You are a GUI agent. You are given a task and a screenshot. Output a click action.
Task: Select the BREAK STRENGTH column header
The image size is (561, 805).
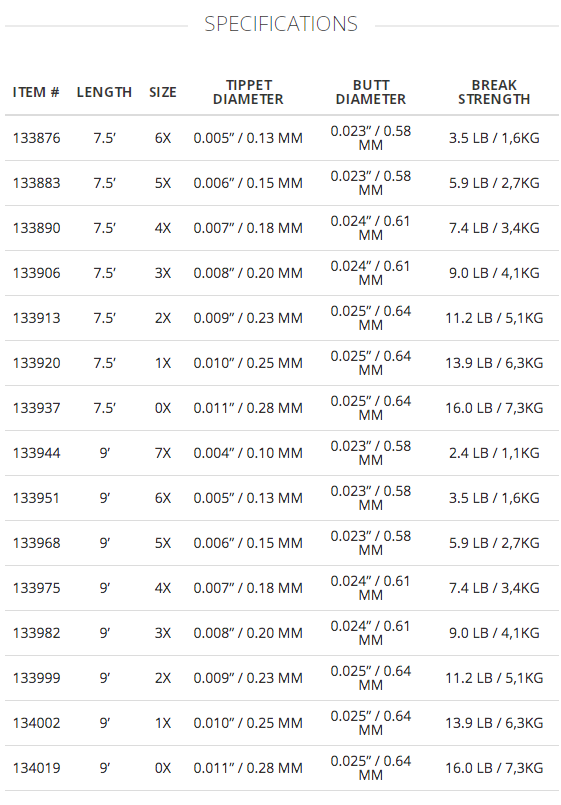click(494, 92)
